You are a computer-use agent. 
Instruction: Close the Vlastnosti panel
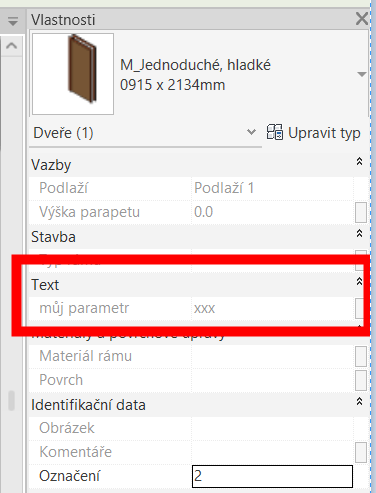tap(362, 19)
